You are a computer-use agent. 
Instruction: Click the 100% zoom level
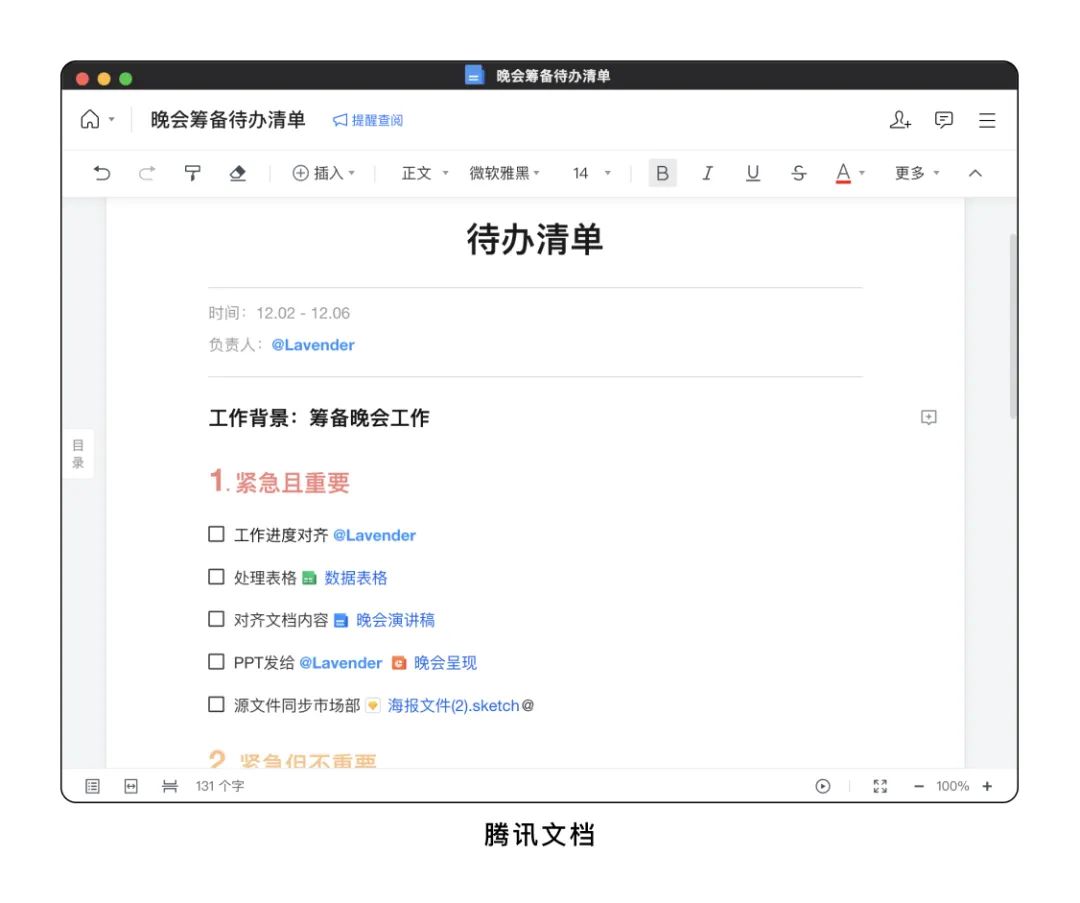coord(953,786)
